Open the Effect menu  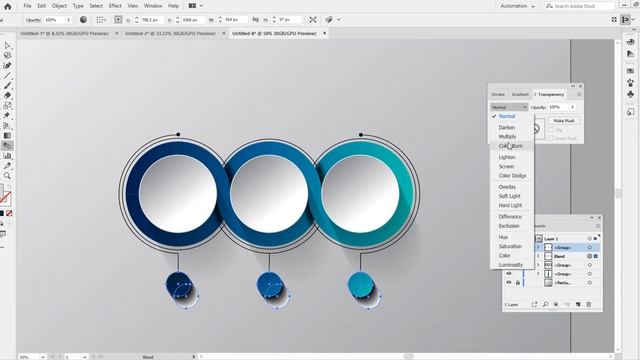[115, 6]
